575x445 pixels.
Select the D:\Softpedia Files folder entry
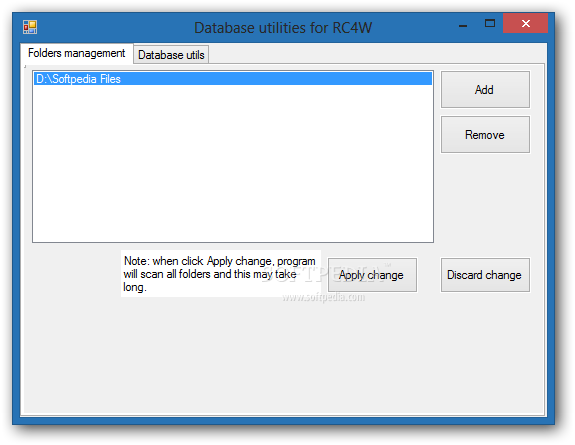[233, 79]
